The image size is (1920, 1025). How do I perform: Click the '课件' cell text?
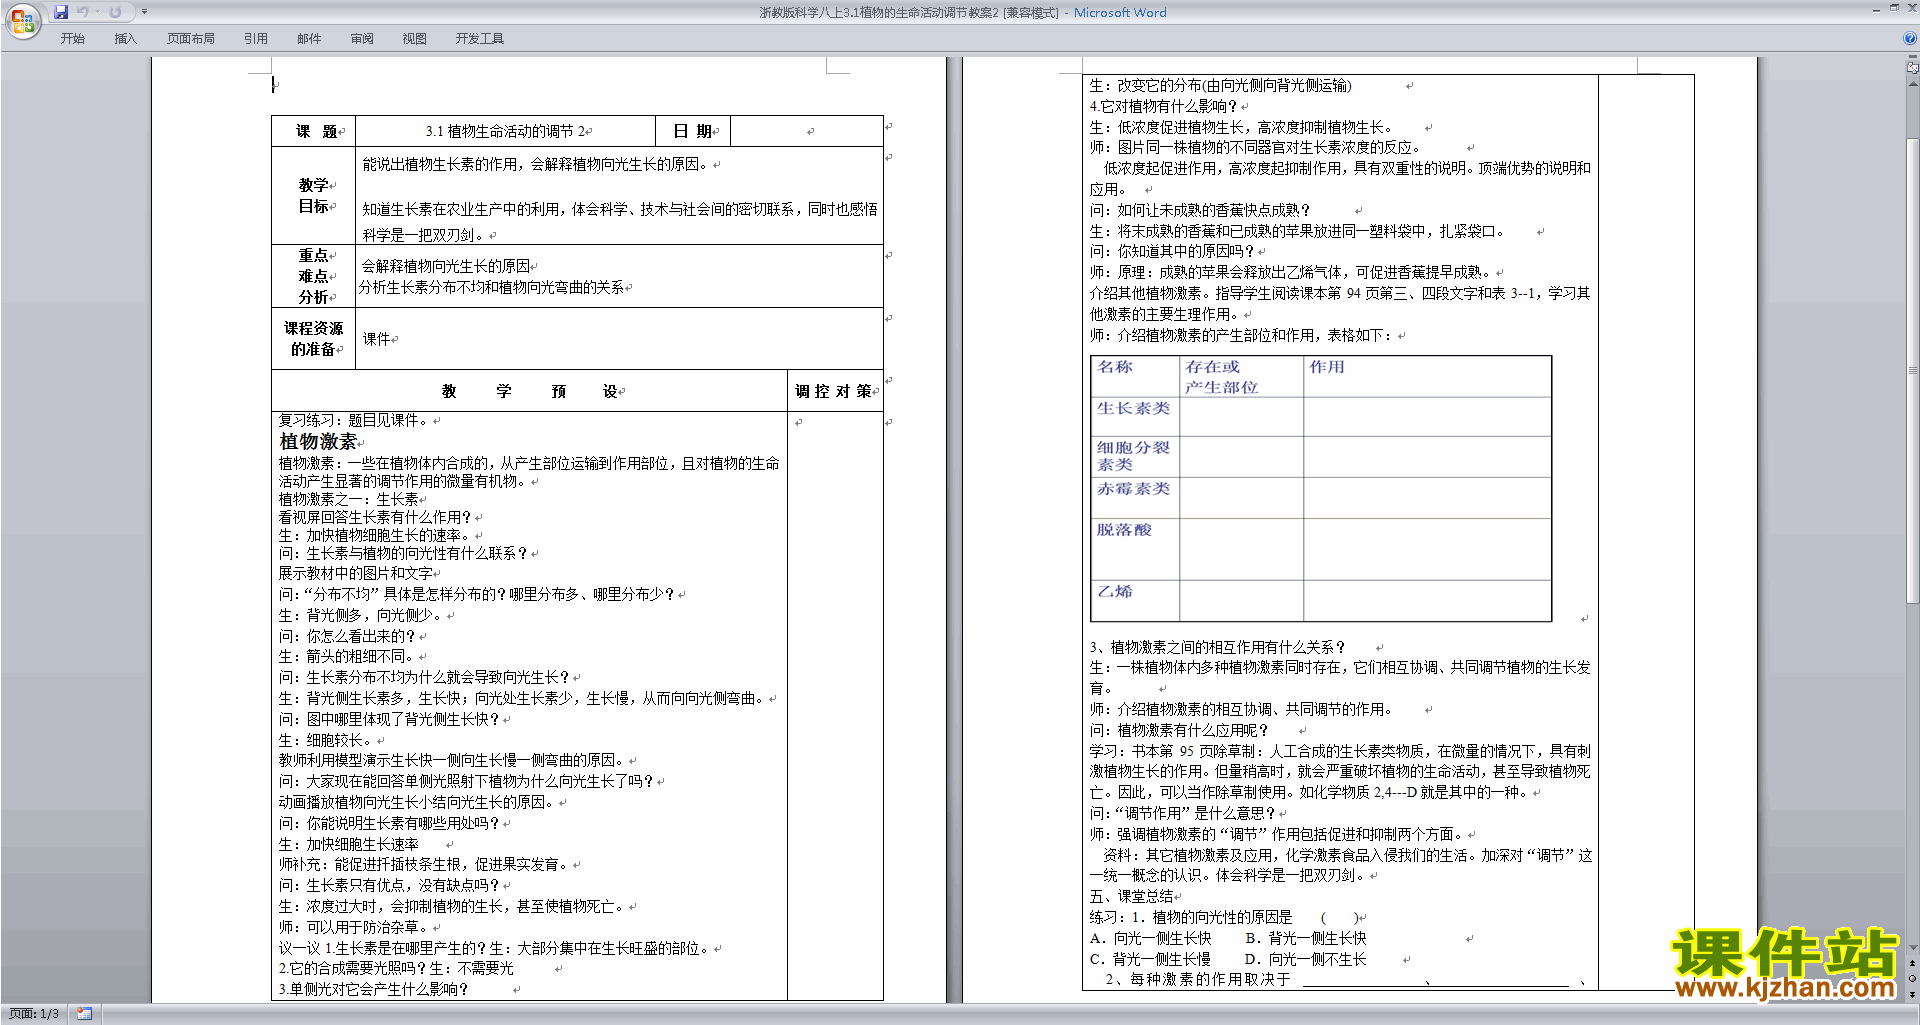(x=377, y=339)
